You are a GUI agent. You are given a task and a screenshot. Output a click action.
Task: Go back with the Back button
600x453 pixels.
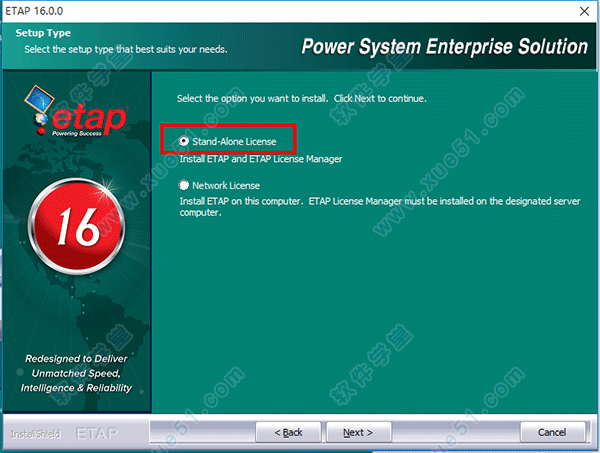(288, 432)
